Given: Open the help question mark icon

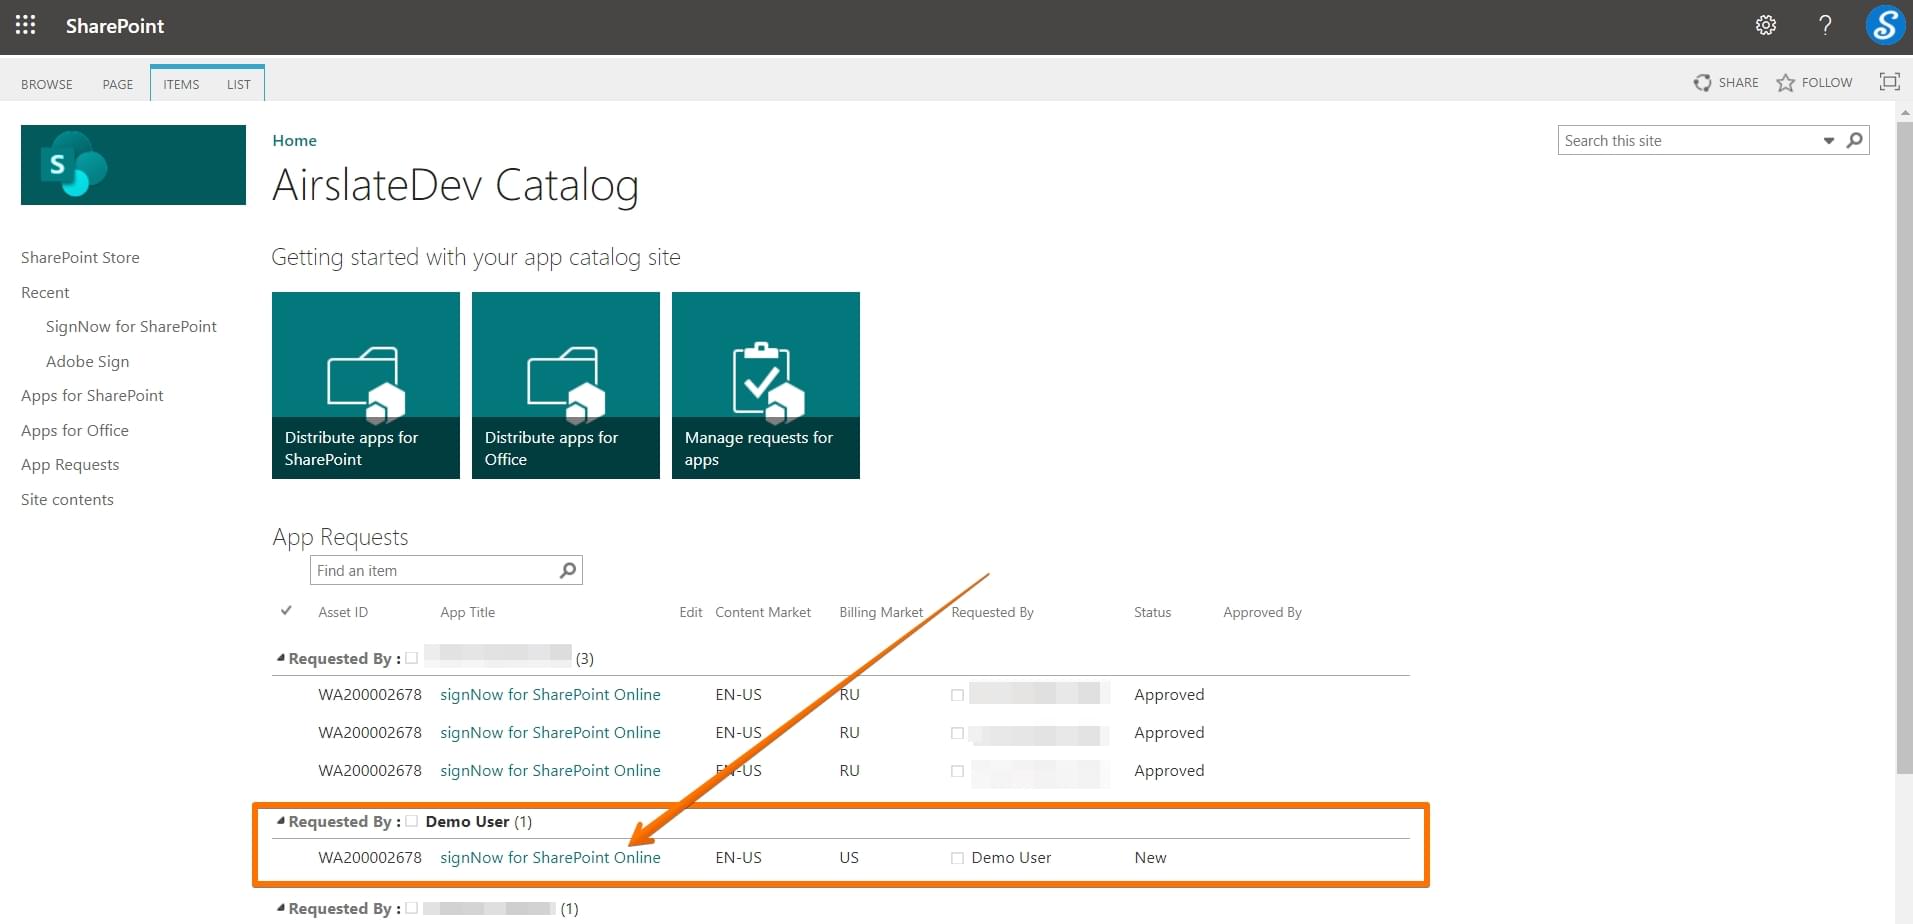Looking at the screenshot, I should pyautogui.click(x=1825, y=26).
